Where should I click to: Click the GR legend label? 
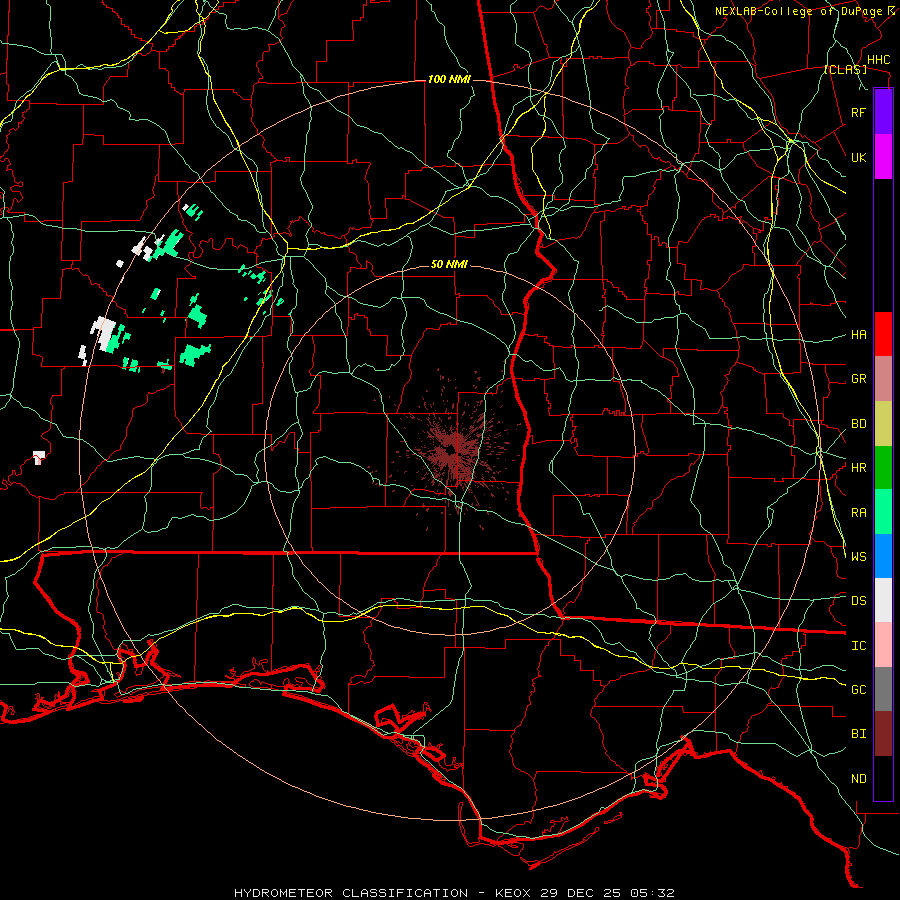click(858, 379)
